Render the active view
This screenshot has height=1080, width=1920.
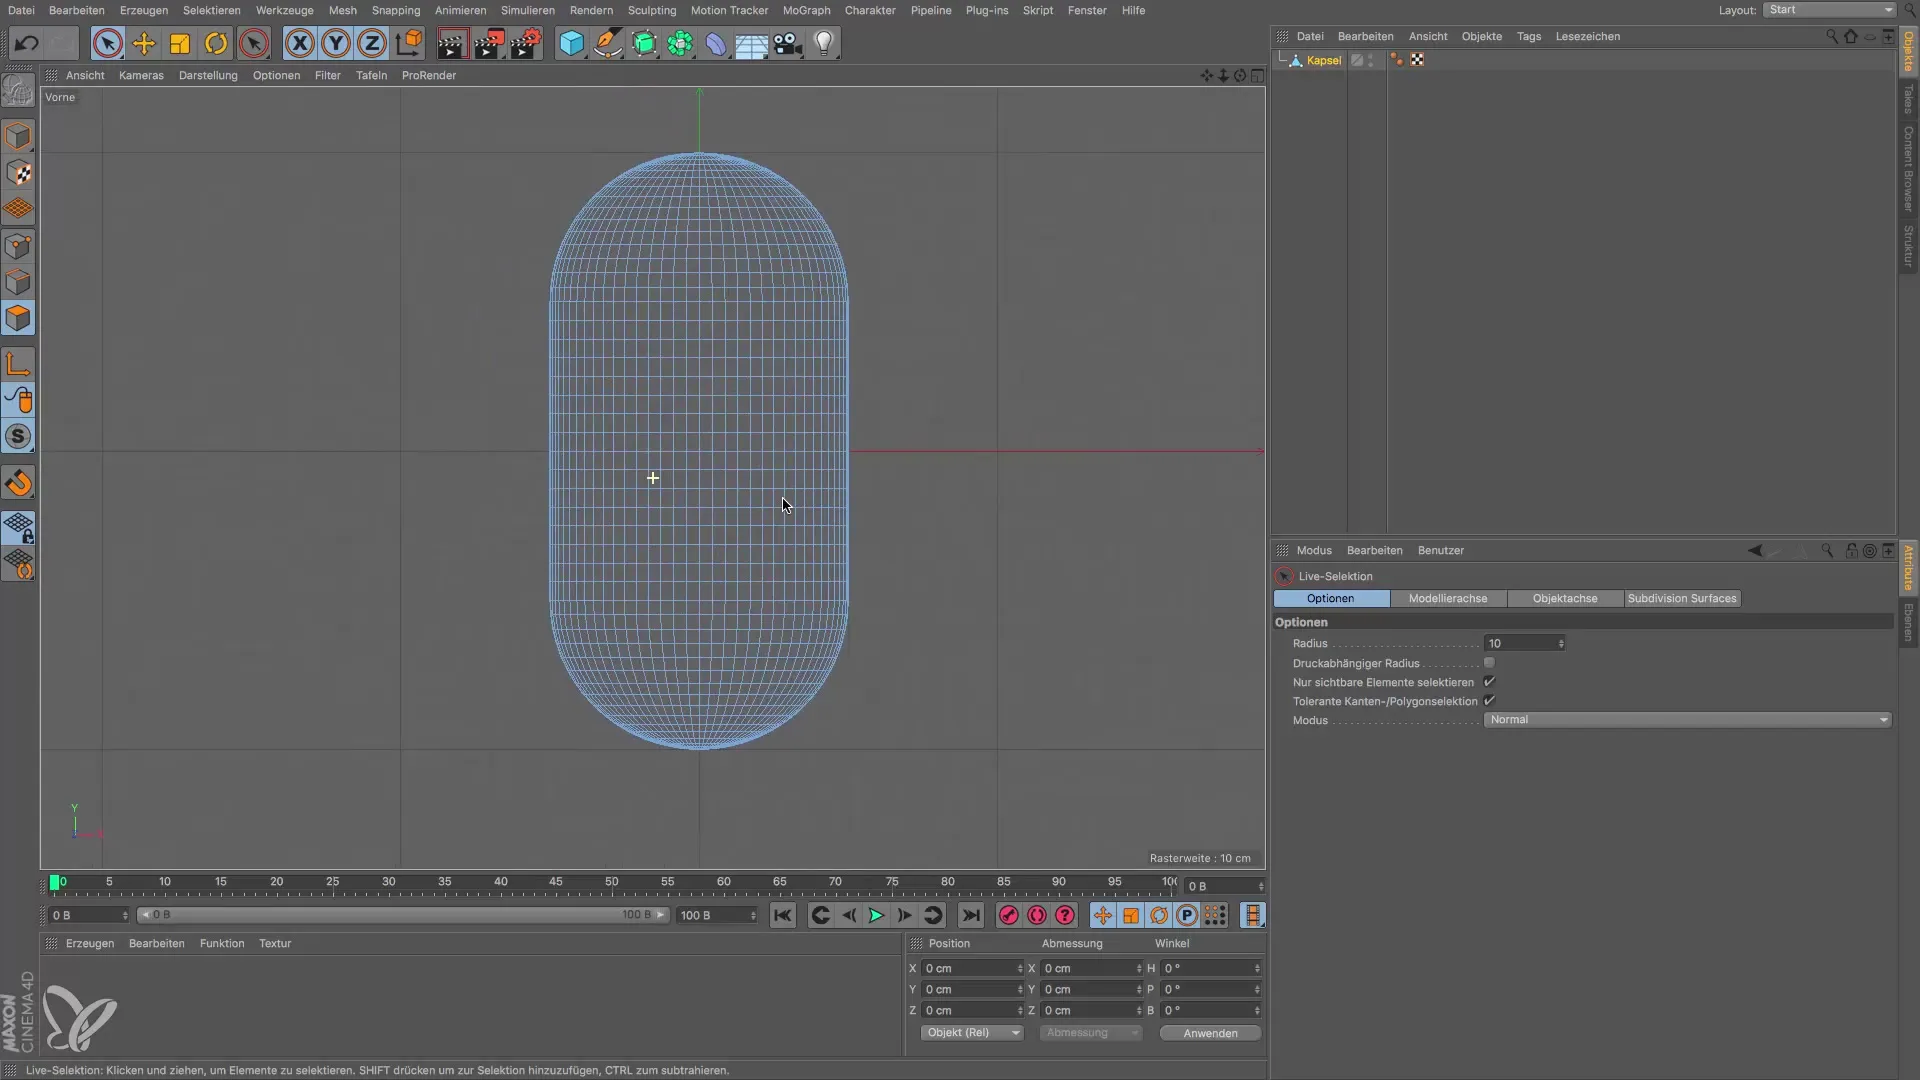click(452, 43)
